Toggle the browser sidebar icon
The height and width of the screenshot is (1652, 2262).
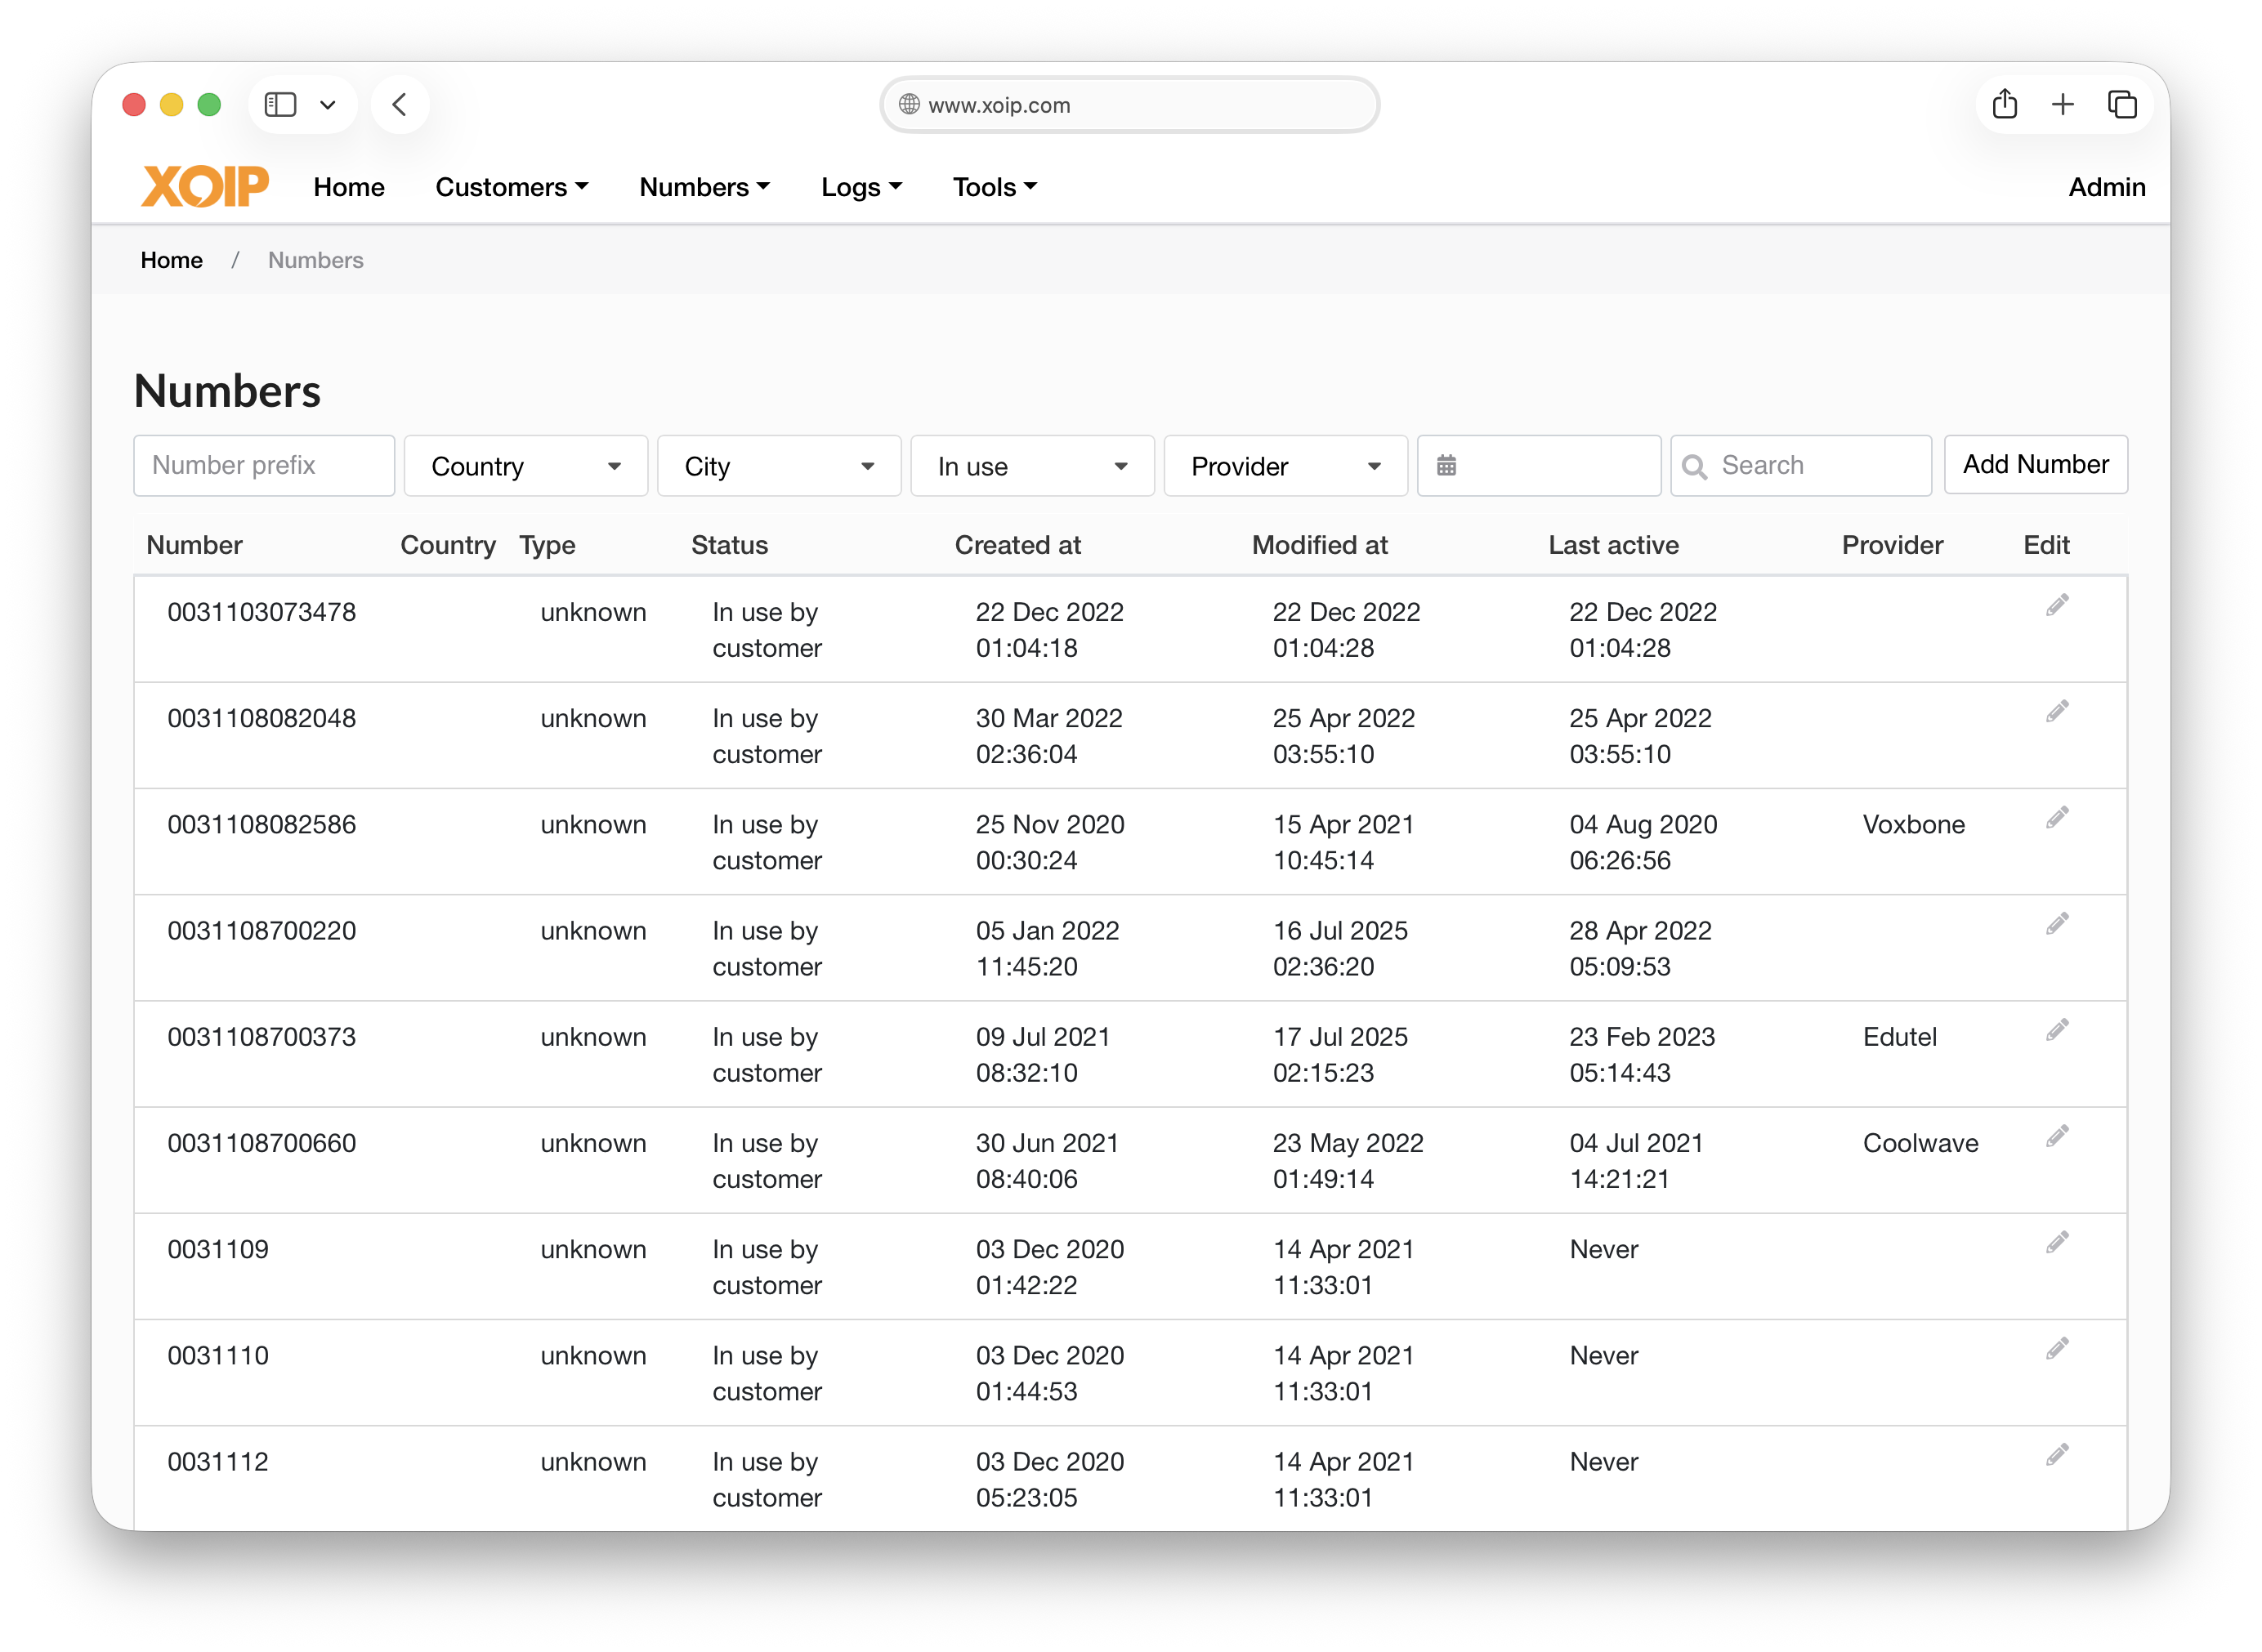(280, 104)
